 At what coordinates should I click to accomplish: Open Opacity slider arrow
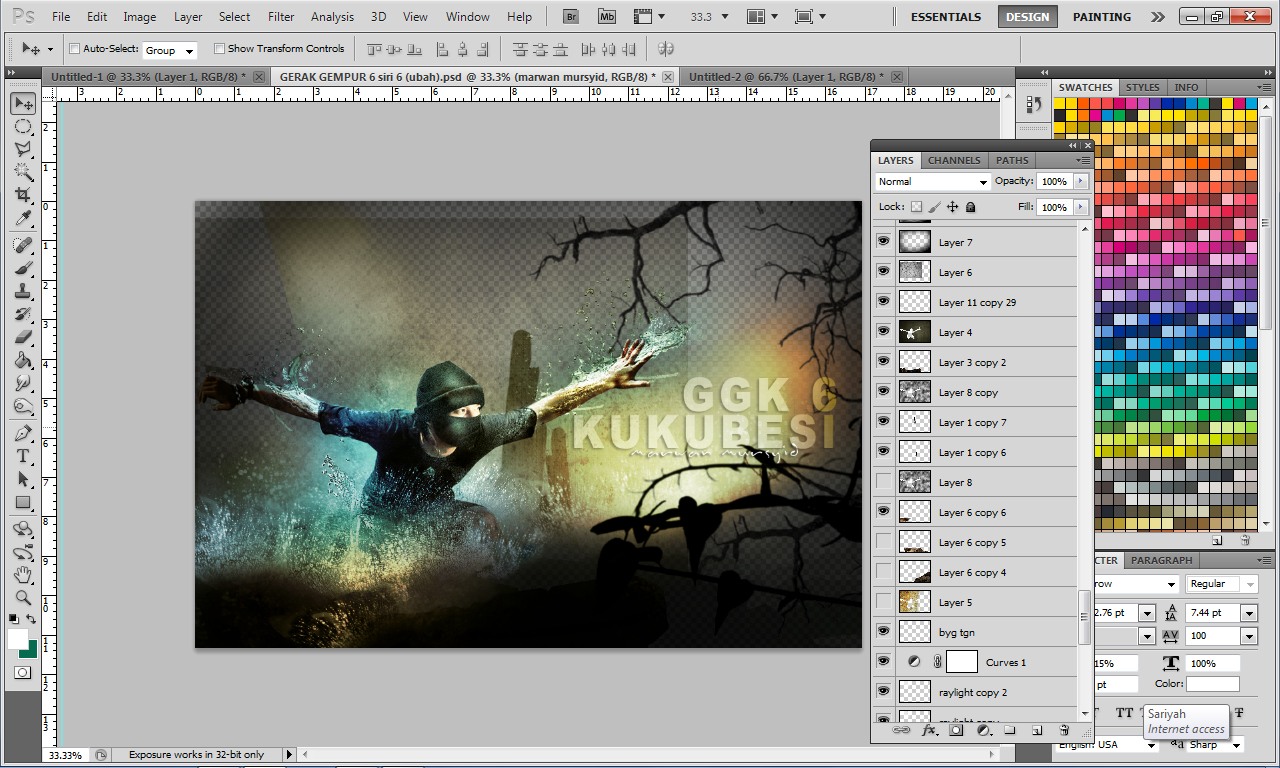click(1081, 182)
